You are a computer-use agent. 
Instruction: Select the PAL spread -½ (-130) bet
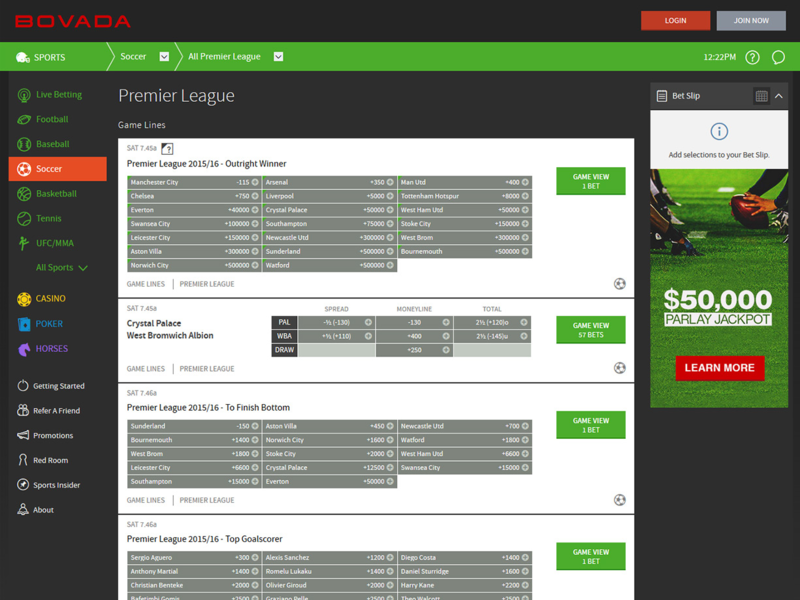click(x=337, y=322)
